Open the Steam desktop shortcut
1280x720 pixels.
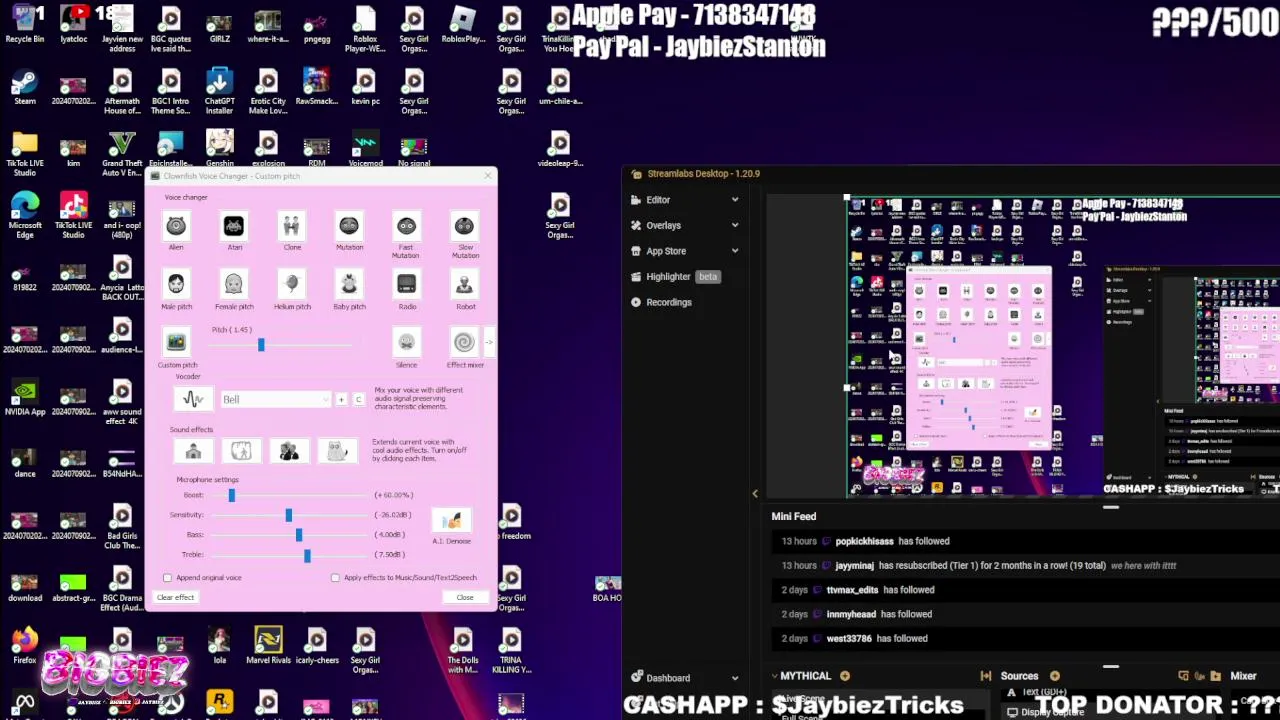(25, 87)
